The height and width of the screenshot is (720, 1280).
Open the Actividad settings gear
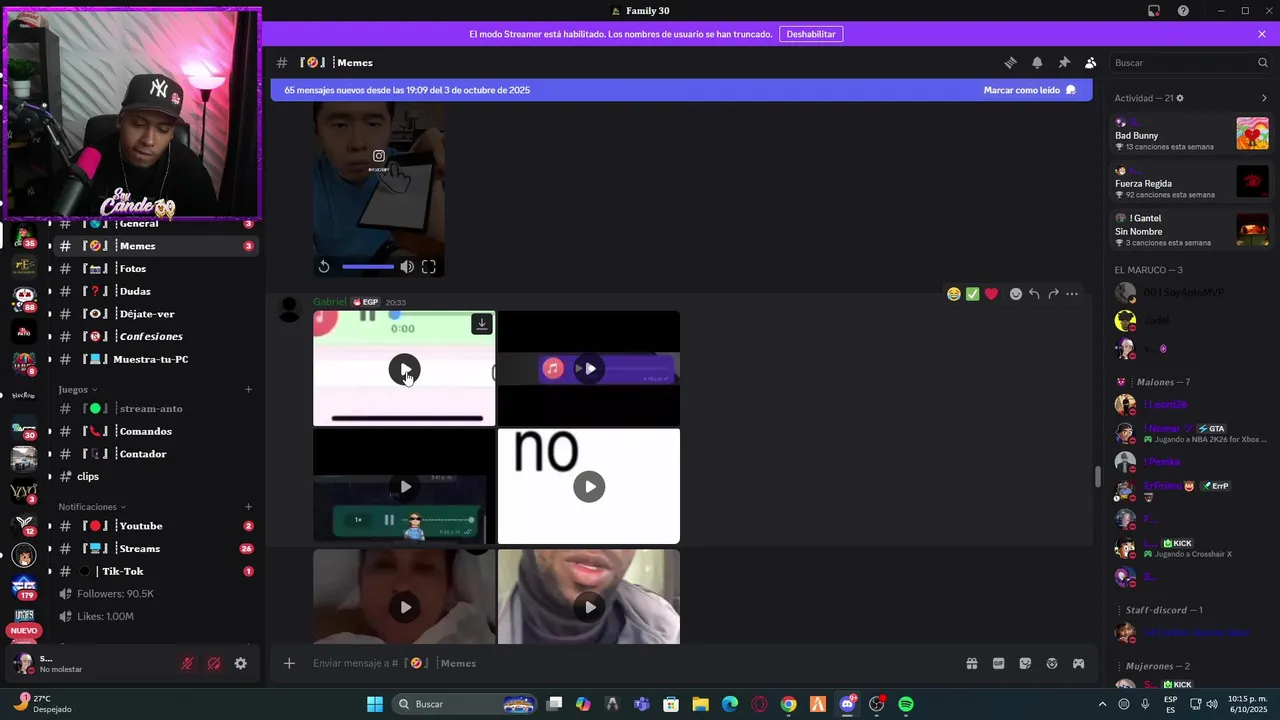tap(1180, 98)
